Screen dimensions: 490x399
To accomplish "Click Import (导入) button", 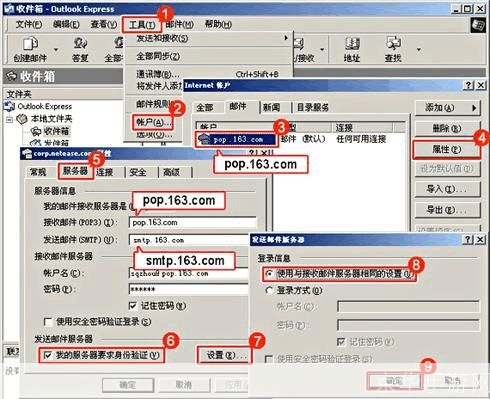I will pos(448,189).
